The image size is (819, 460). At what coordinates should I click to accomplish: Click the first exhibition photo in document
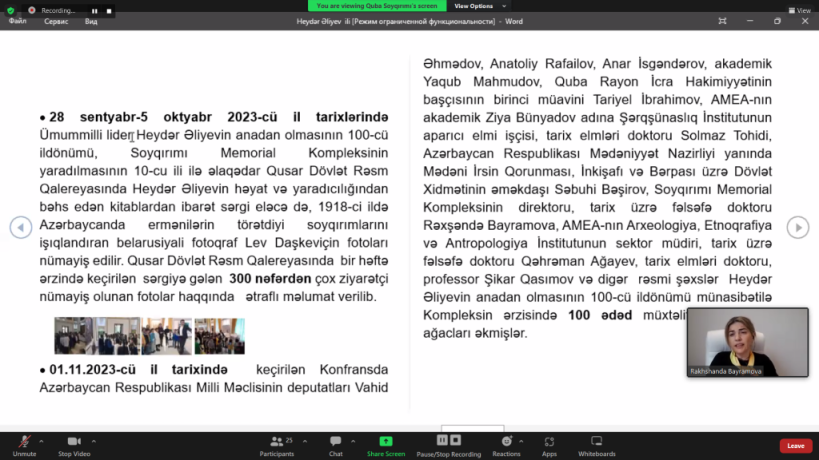(x=74, y=336)
